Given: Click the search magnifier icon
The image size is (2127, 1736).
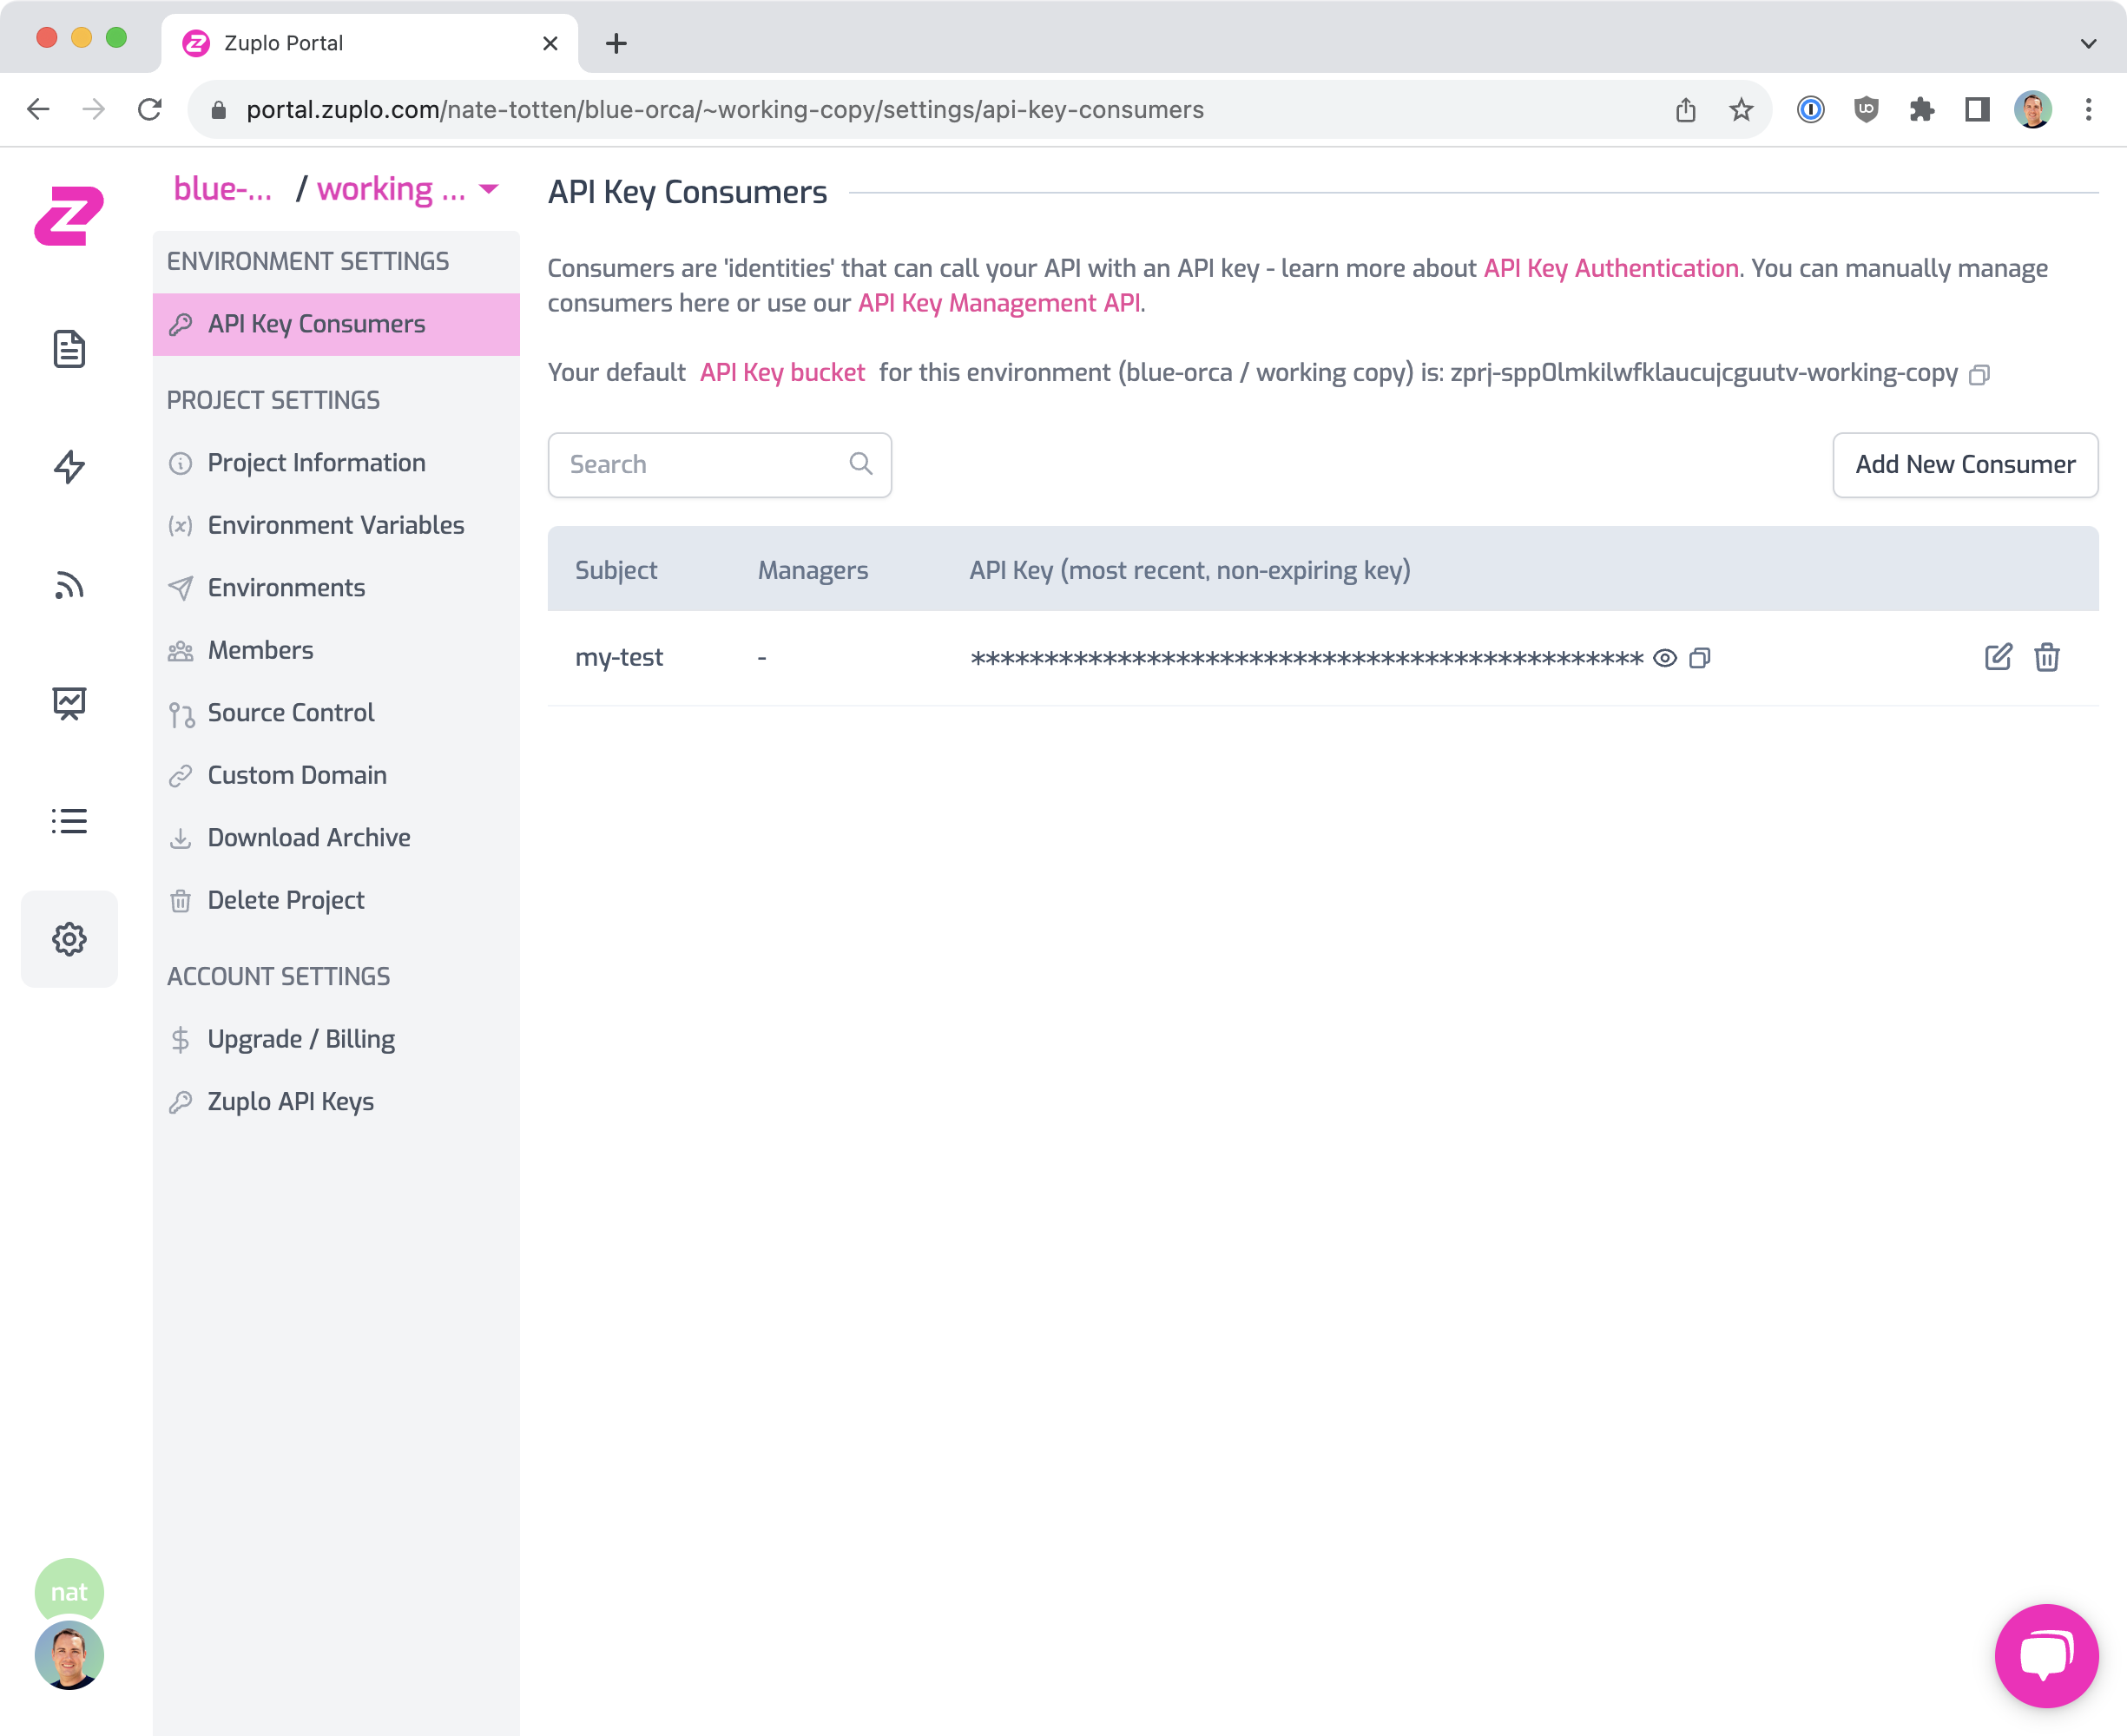Looking at the screenshot, I should (860, 464).
